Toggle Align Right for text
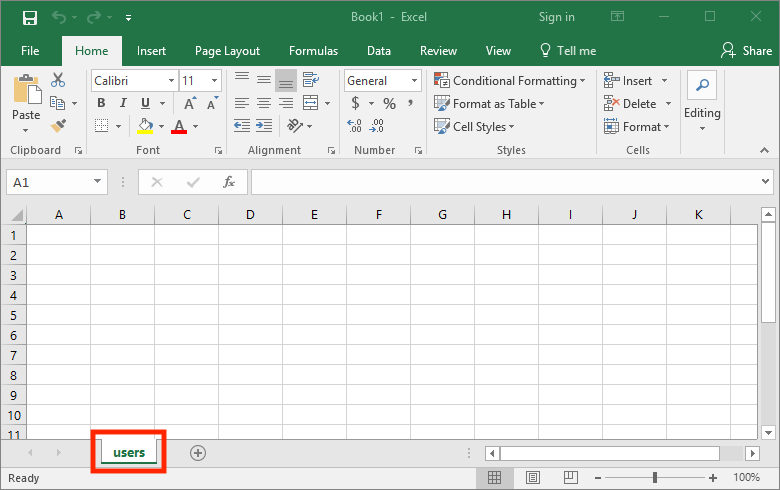Viewport: 780px width, 490px height. coord(286,103)
